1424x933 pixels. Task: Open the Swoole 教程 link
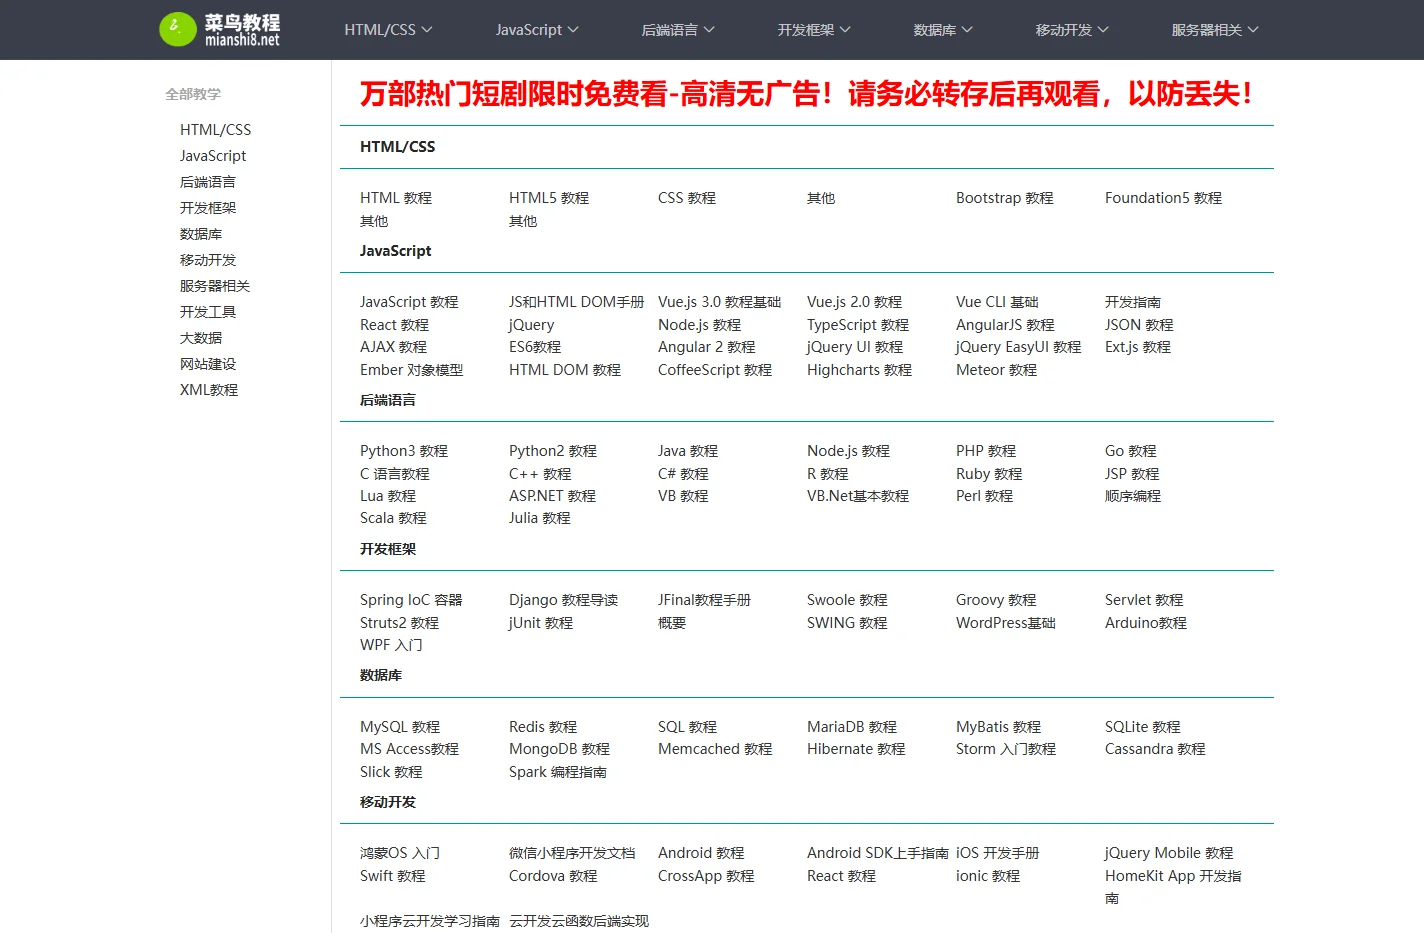847,600
